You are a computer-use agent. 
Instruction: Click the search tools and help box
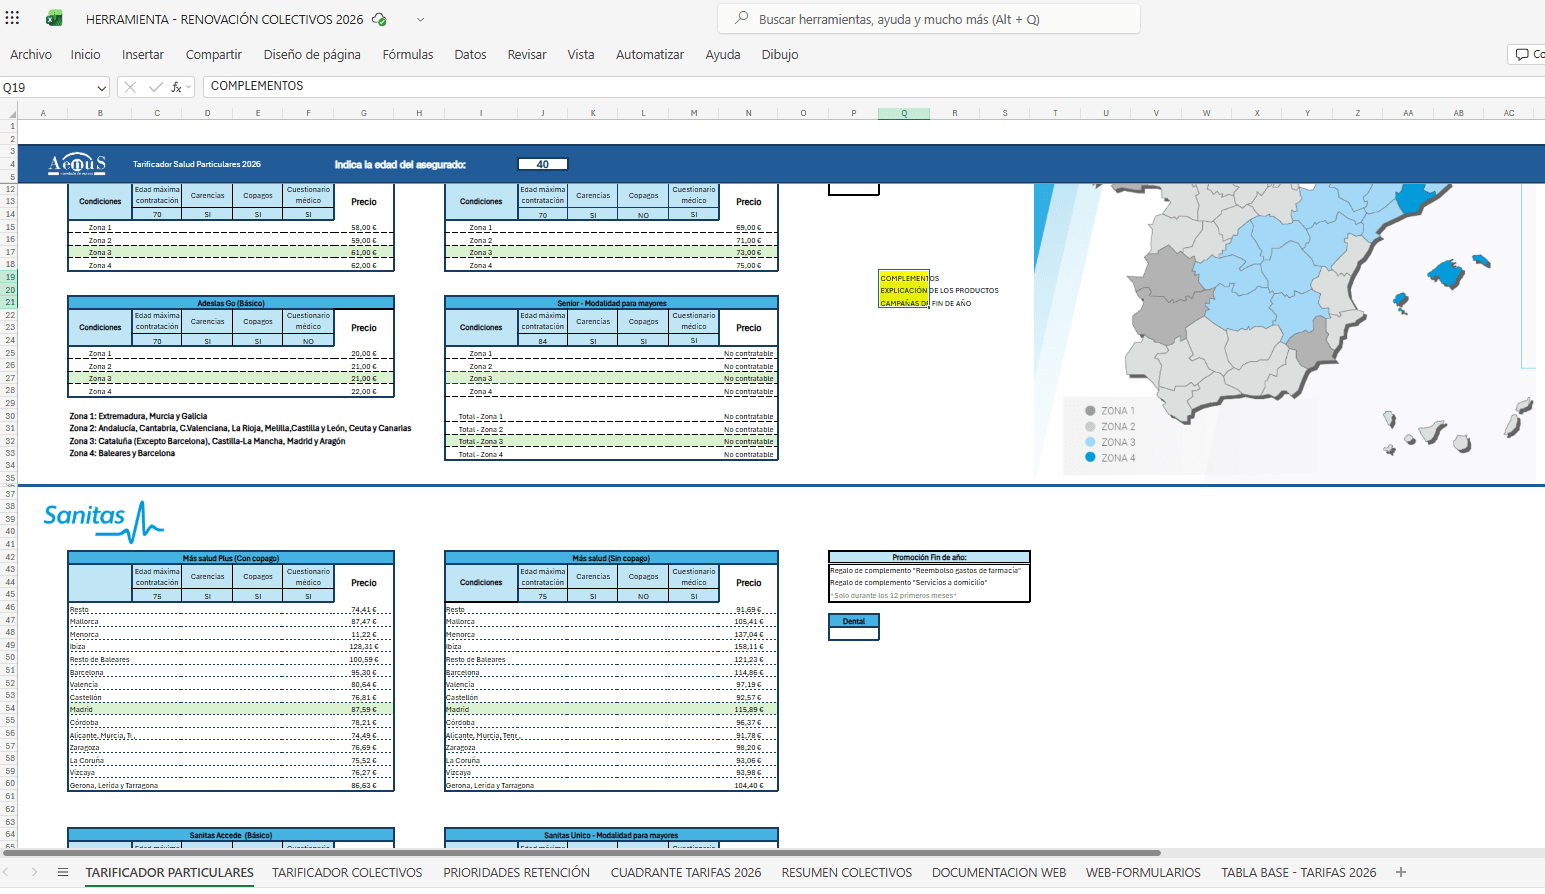coord(928,19)
